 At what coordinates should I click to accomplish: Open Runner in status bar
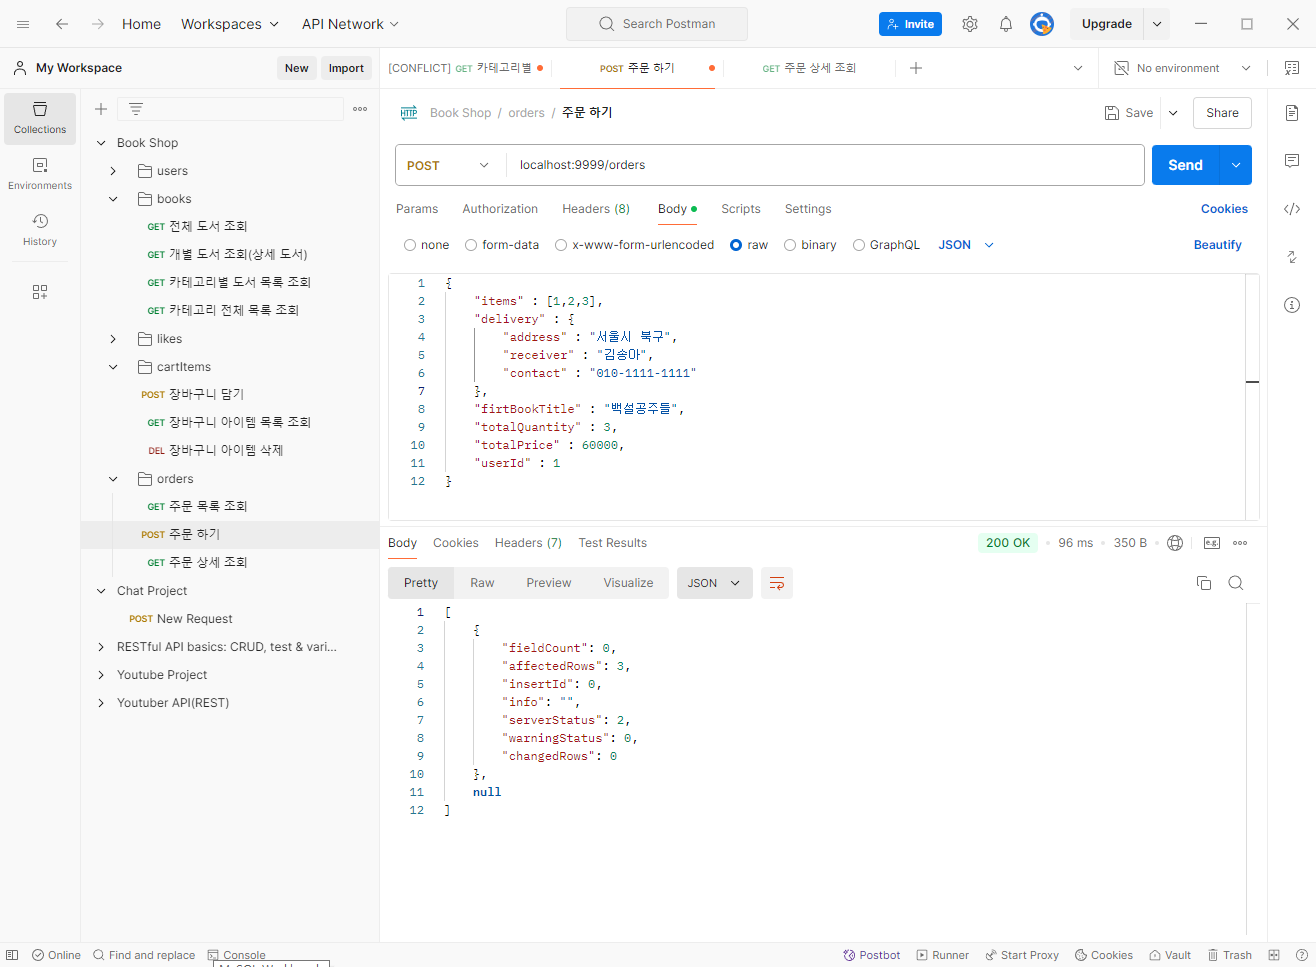(x=943, y=955)
